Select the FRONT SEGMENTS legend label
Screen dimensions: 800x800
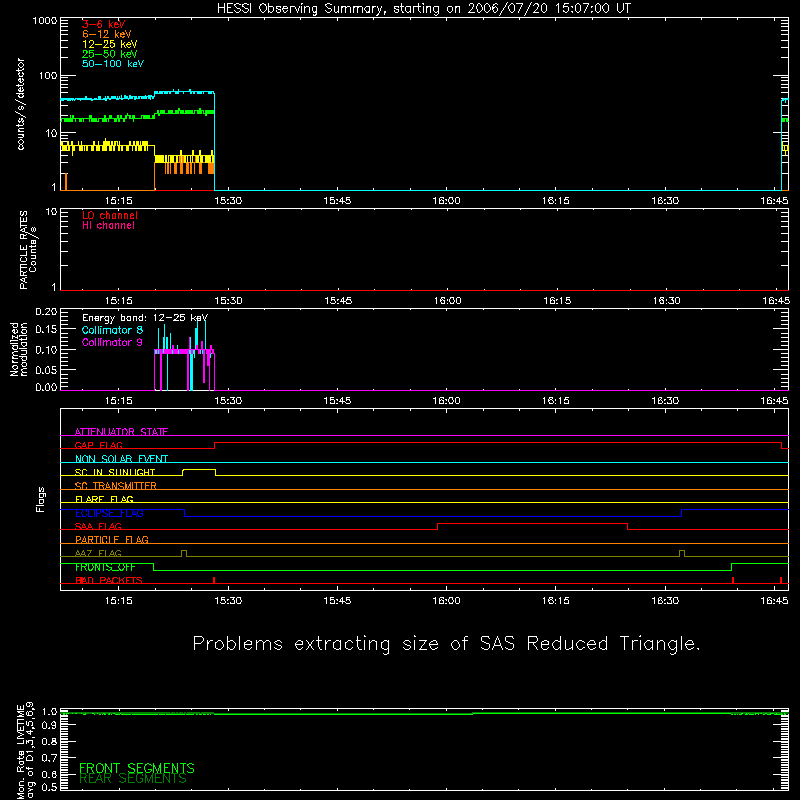(x=137, y=768)
